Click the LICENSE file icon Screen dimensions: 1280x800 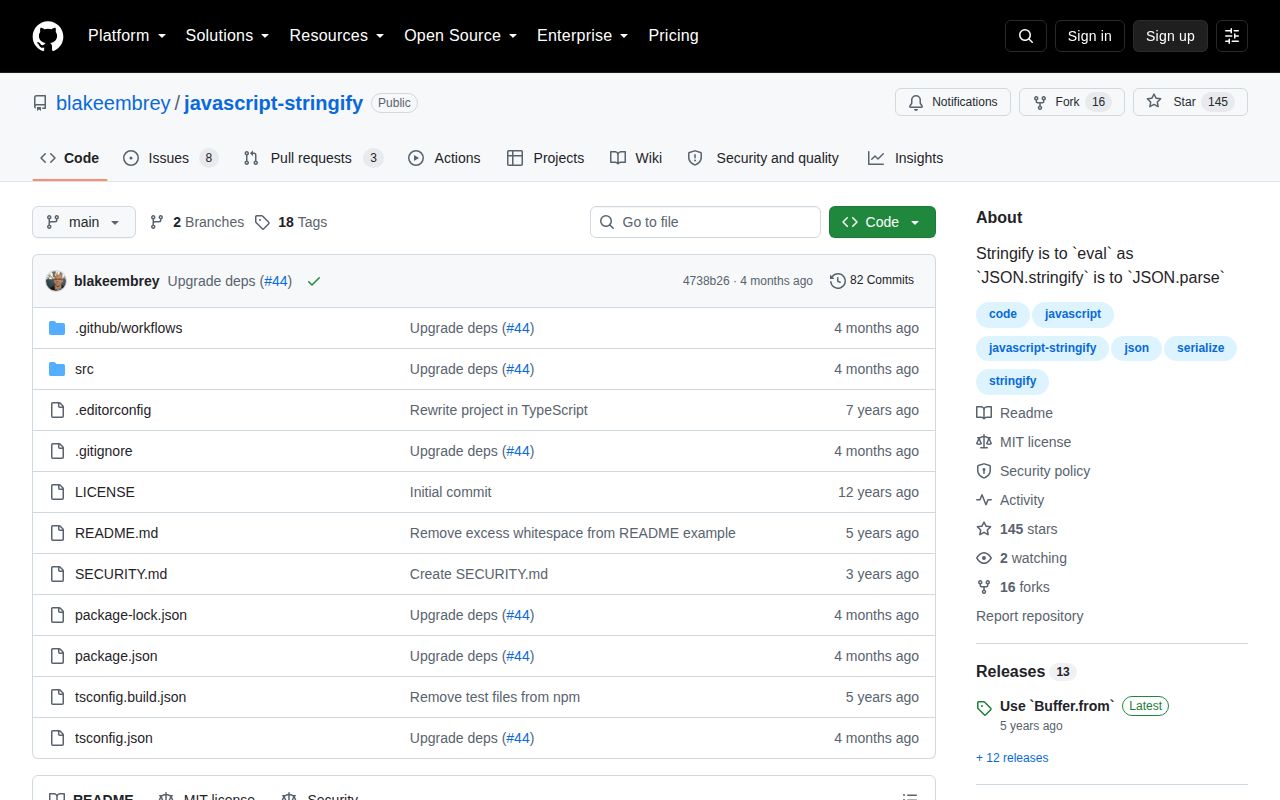point(57,492)
